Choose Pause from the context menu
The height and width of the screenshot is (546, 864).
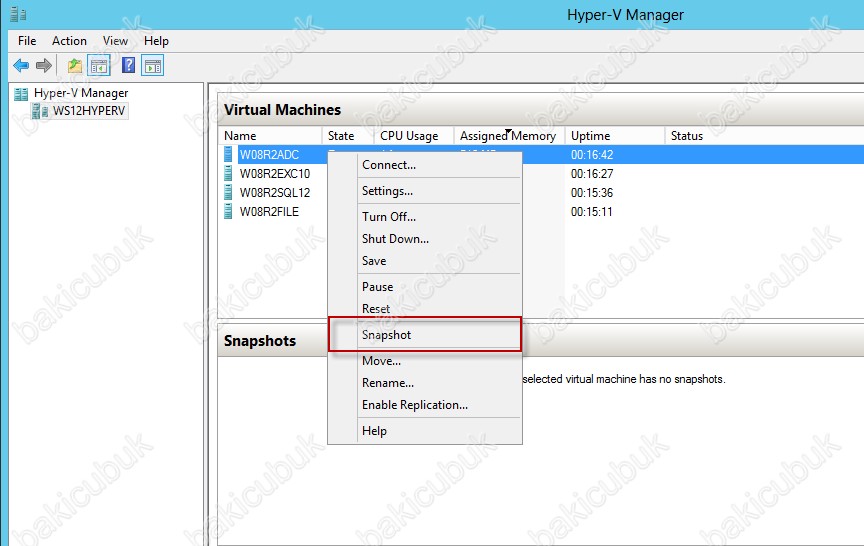(425, 286)
